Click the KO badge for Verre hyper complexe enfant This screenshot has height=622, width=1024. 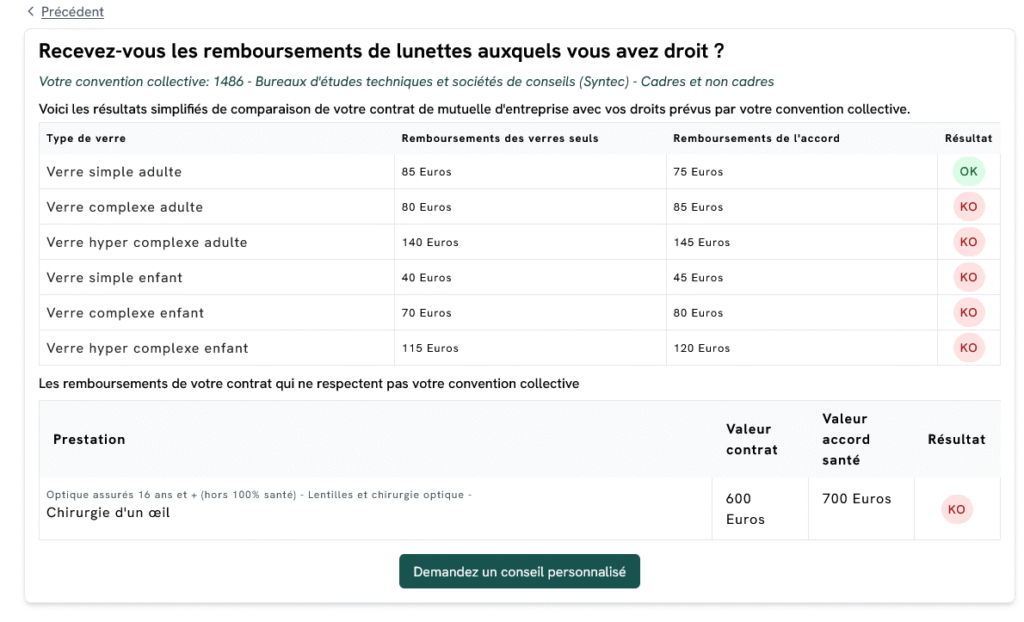(967, 348)
